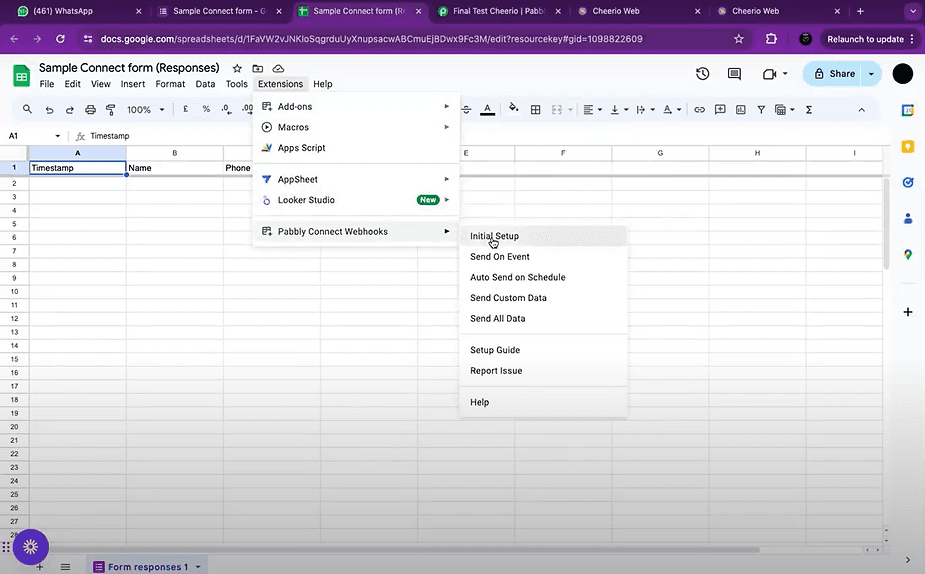Open the zoom 100% dropdown
Viewport: 925px width, 574px height.
pos(145,110)
